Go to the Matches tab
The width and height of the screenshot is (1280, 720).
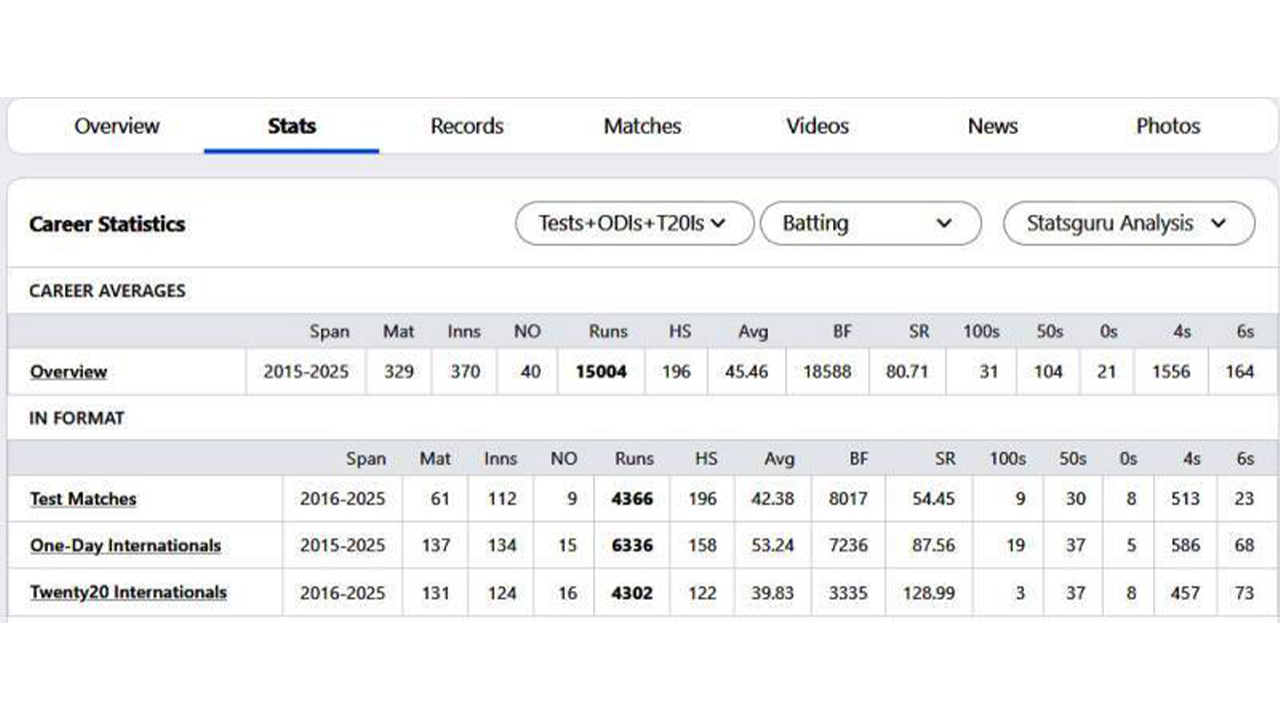pyautogui.click(x=642, y=126)
